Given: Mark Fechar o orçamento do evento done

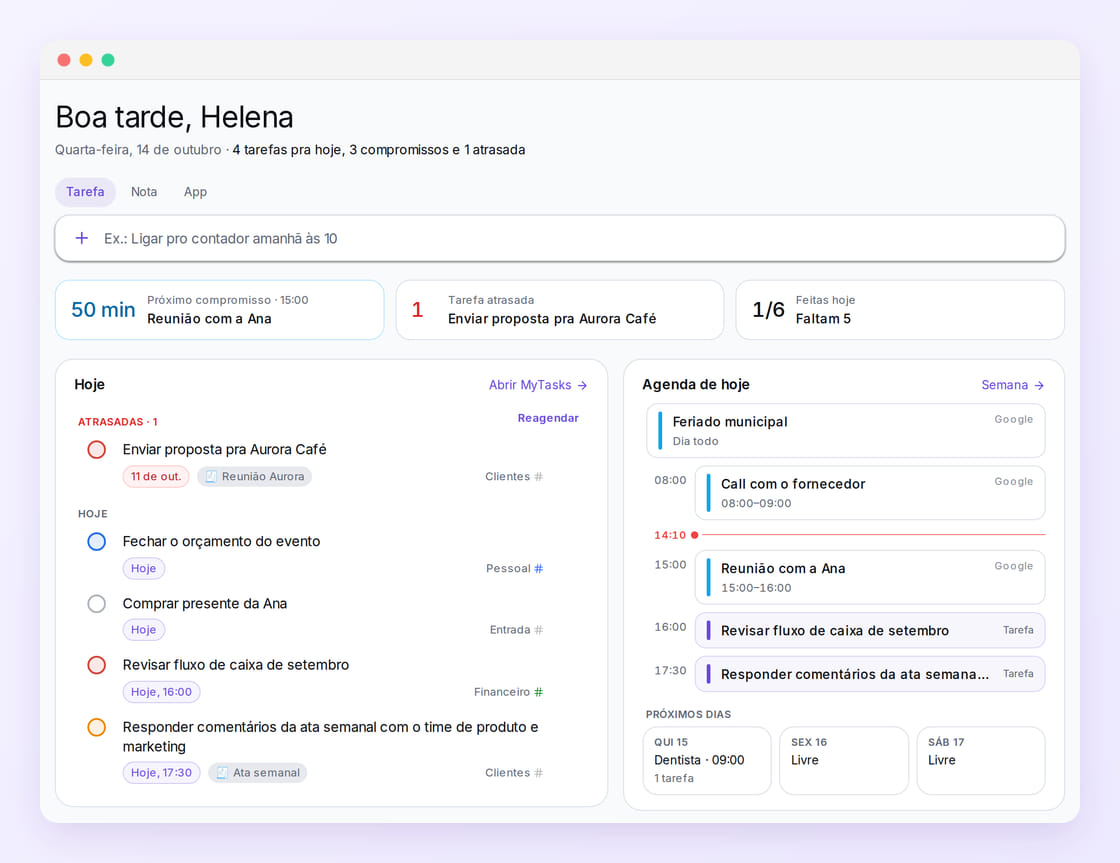Looking at the screenshot, I should click(x=96, y=542).
